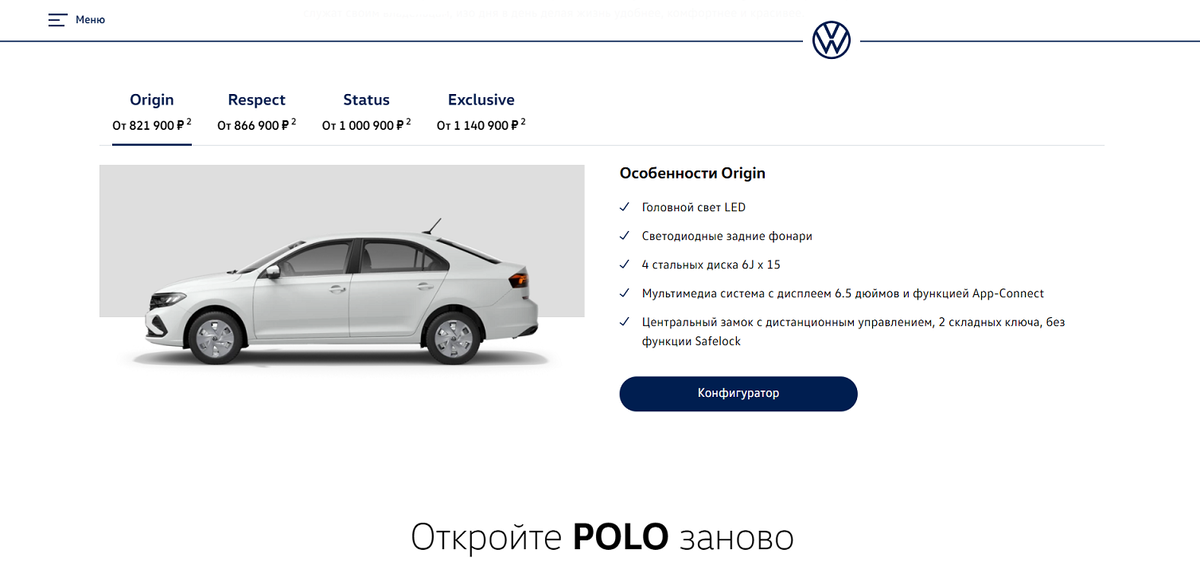Click checkmark beside Мультимедиа система item

[624, 293]
